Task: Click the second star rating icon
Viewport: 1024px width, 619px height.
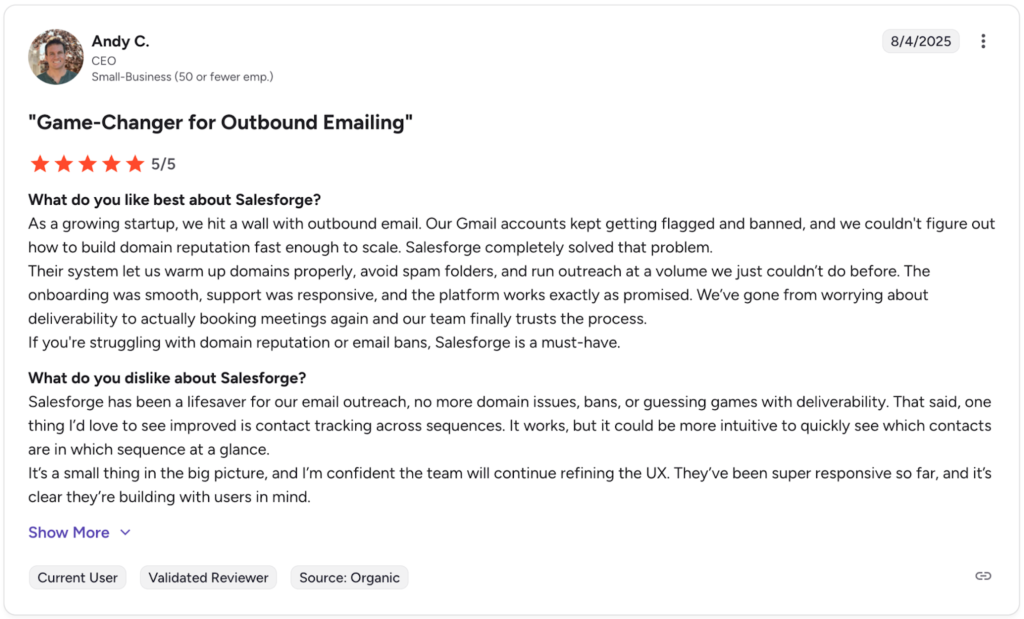Action: tap(64, 163)
